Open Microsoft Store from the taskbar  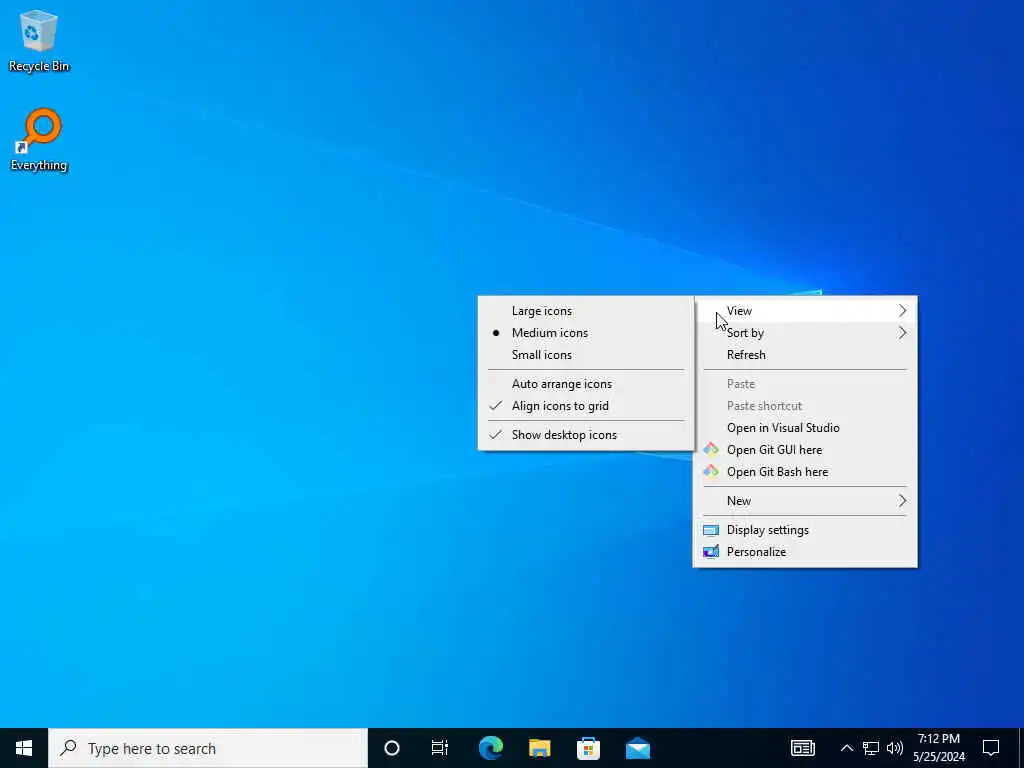[x=588, y=748]
